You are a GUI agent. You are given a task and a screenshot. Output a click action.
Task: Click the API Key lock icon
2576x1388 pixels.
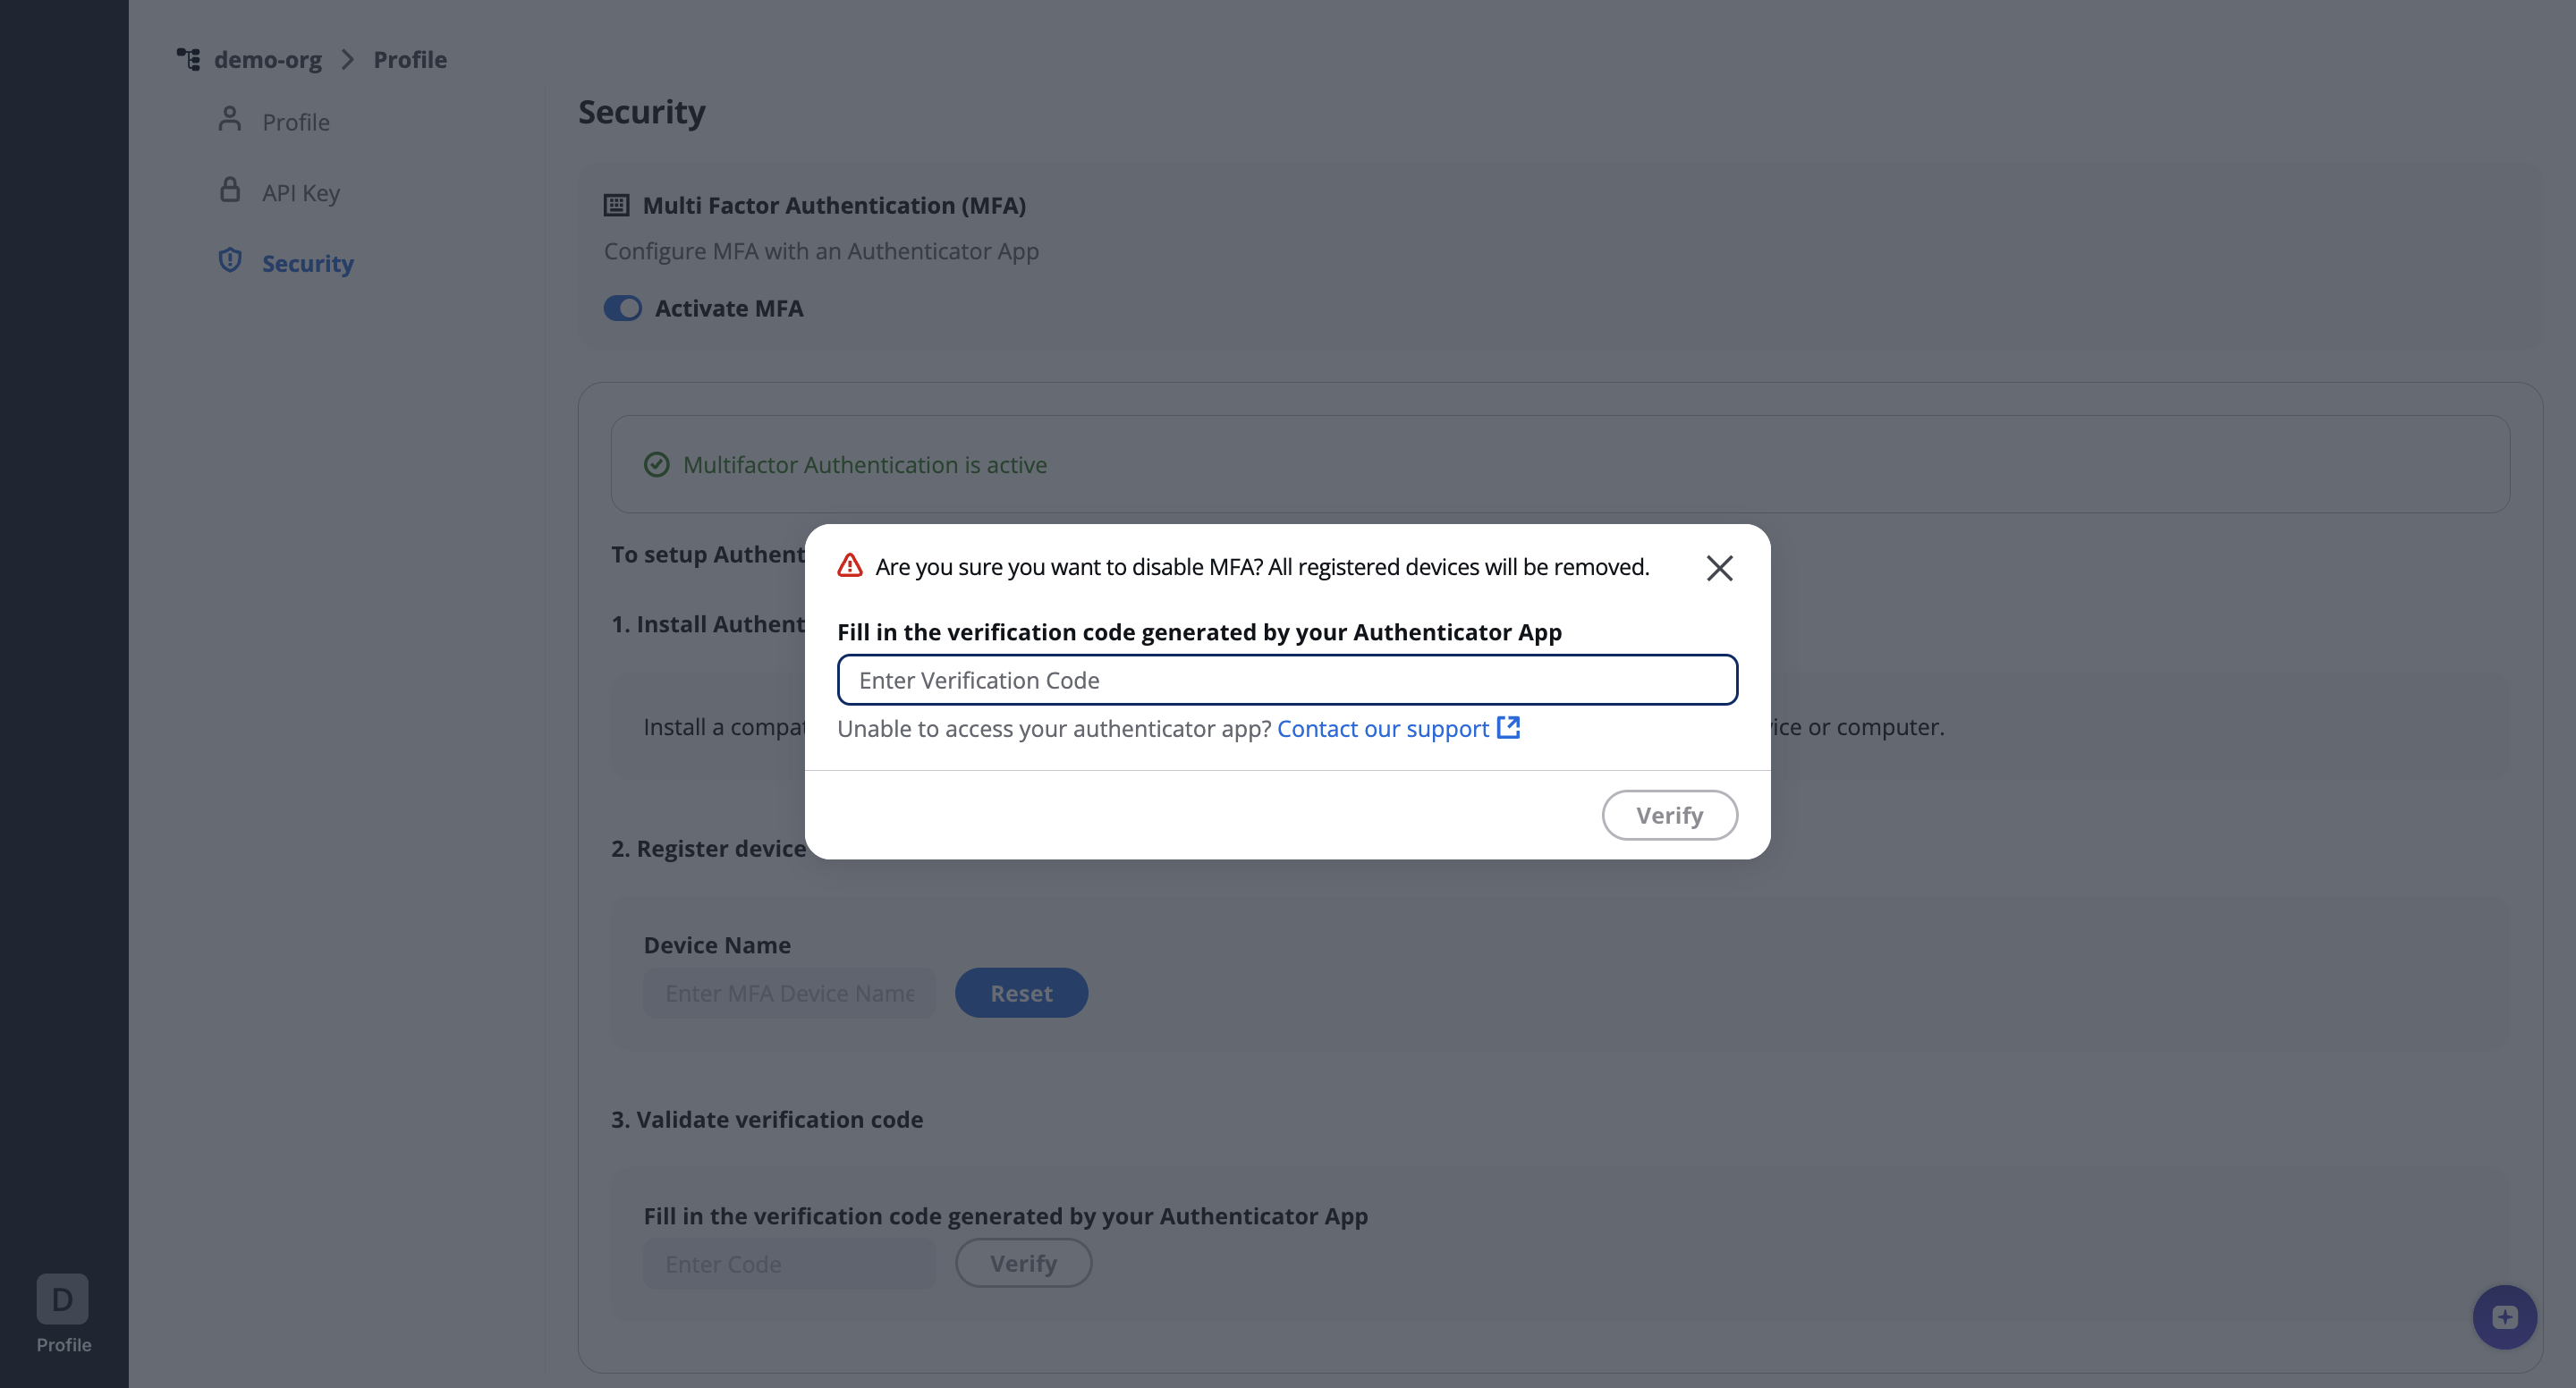(230, 190)
